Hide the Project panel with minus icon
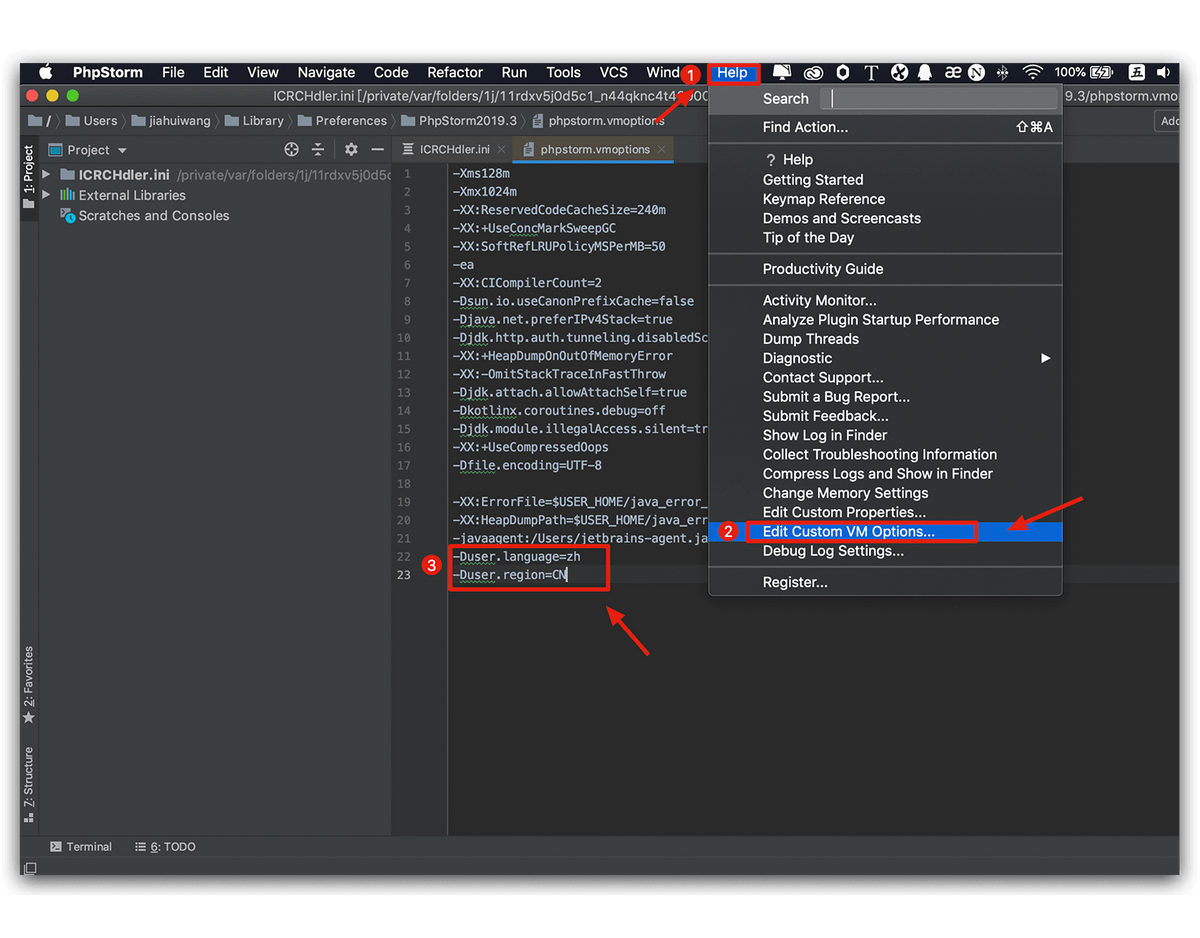Image resolution: width=1200 pixels, height=938 pixels. 377,149
